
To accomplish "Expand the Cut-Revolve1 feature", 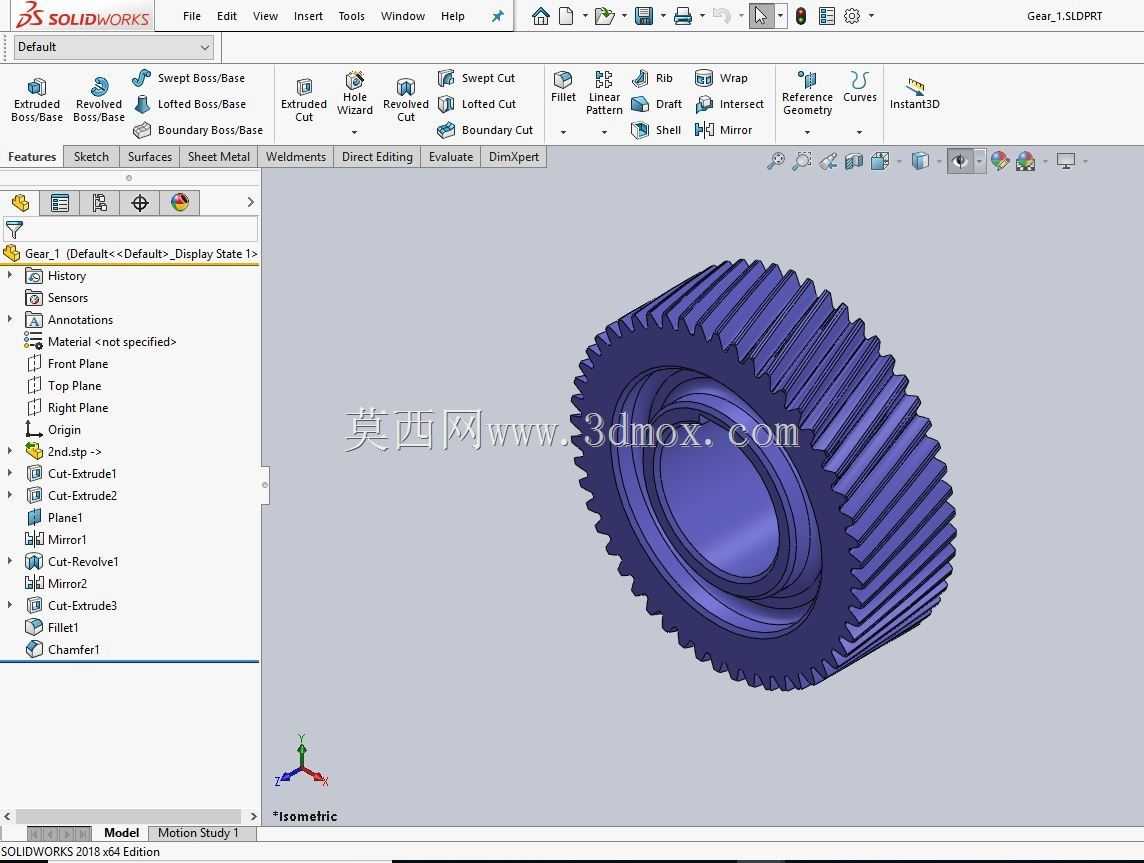I will pos(9,562).
